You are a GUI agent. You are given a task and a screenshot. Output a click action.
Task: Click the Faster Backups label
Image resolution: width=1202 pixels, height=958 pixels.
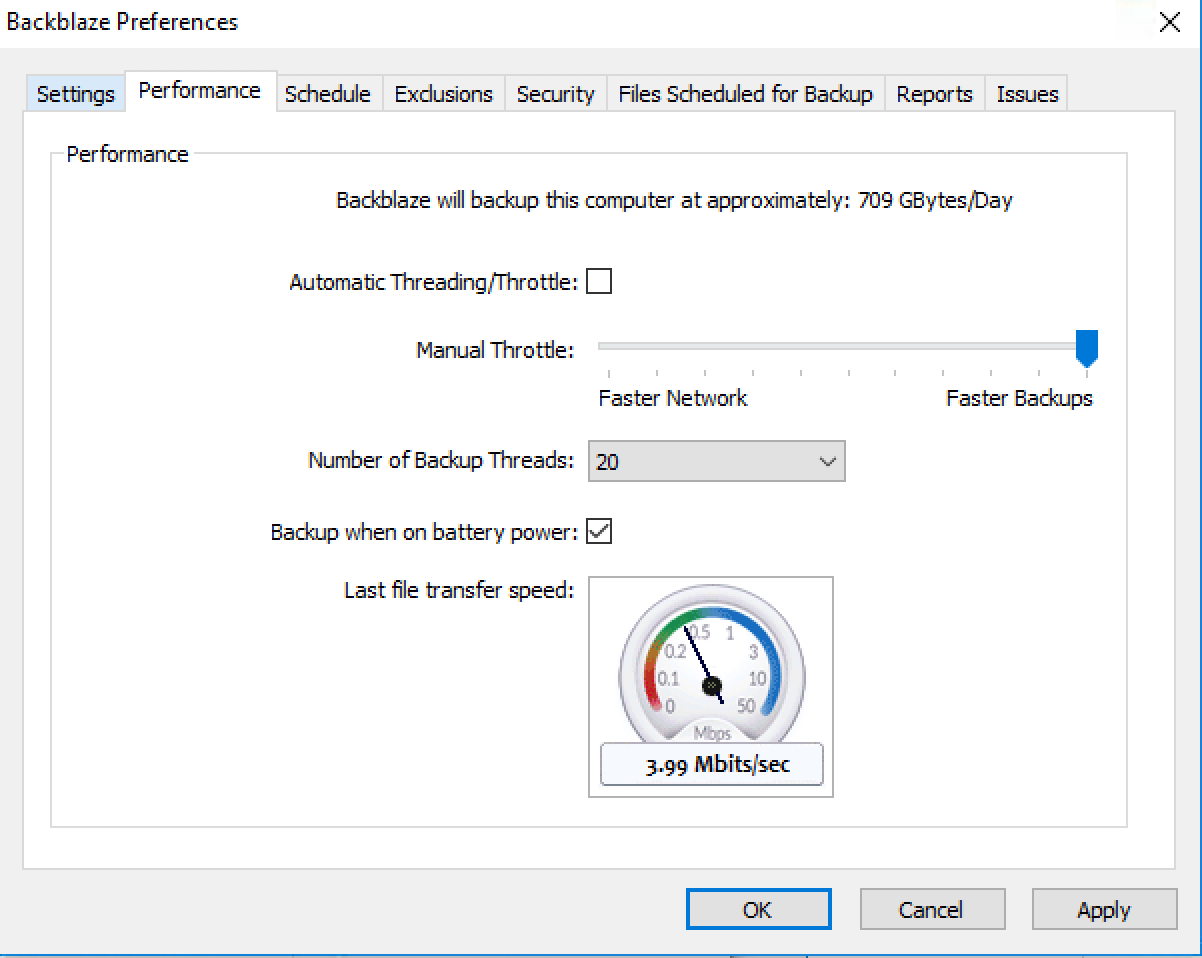point(1019,398)
